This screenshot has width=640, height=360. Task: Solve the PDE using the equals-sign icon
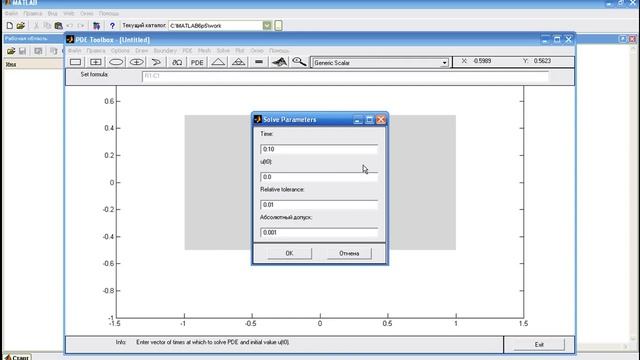tap(259, 62)
